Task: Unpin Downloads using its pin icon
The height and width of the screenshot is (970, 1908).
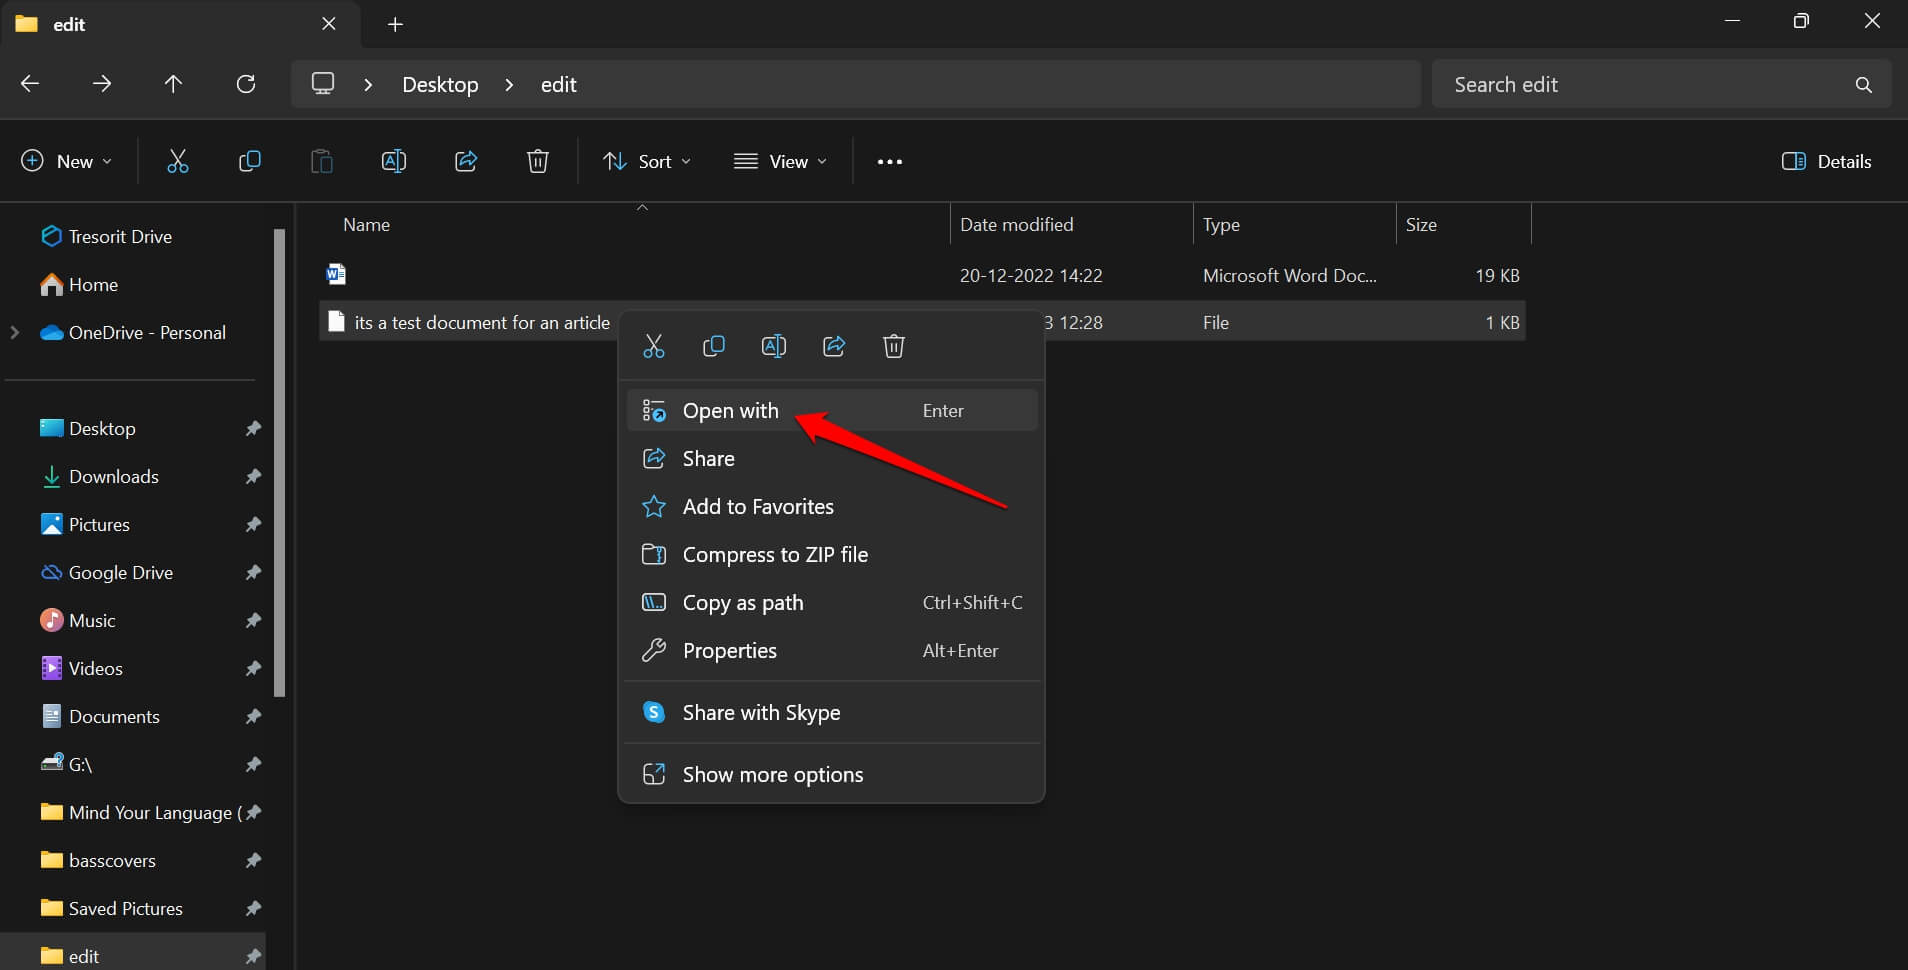Action: [x=253, y=477]
